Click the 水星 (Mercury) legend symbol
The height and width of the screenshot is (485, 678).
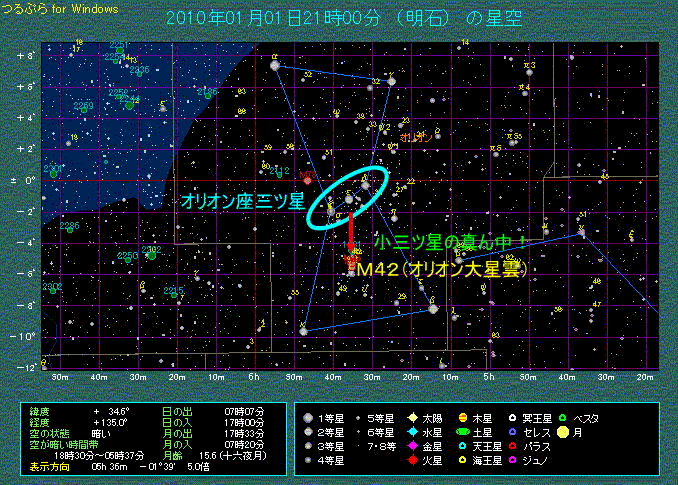pos(412,431)
